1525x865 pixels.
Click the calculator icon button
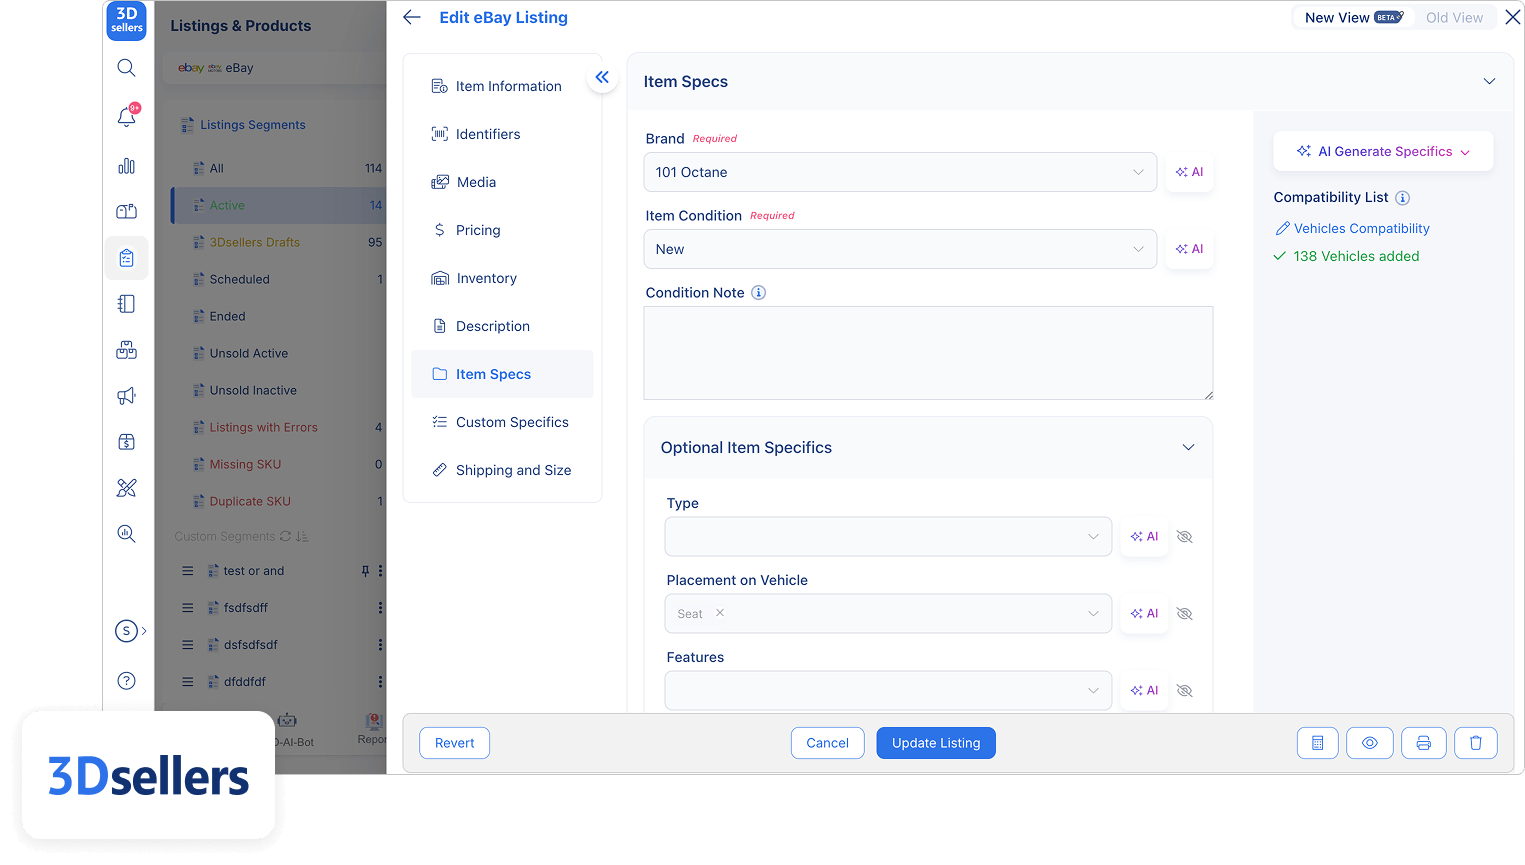(1318, 743)
